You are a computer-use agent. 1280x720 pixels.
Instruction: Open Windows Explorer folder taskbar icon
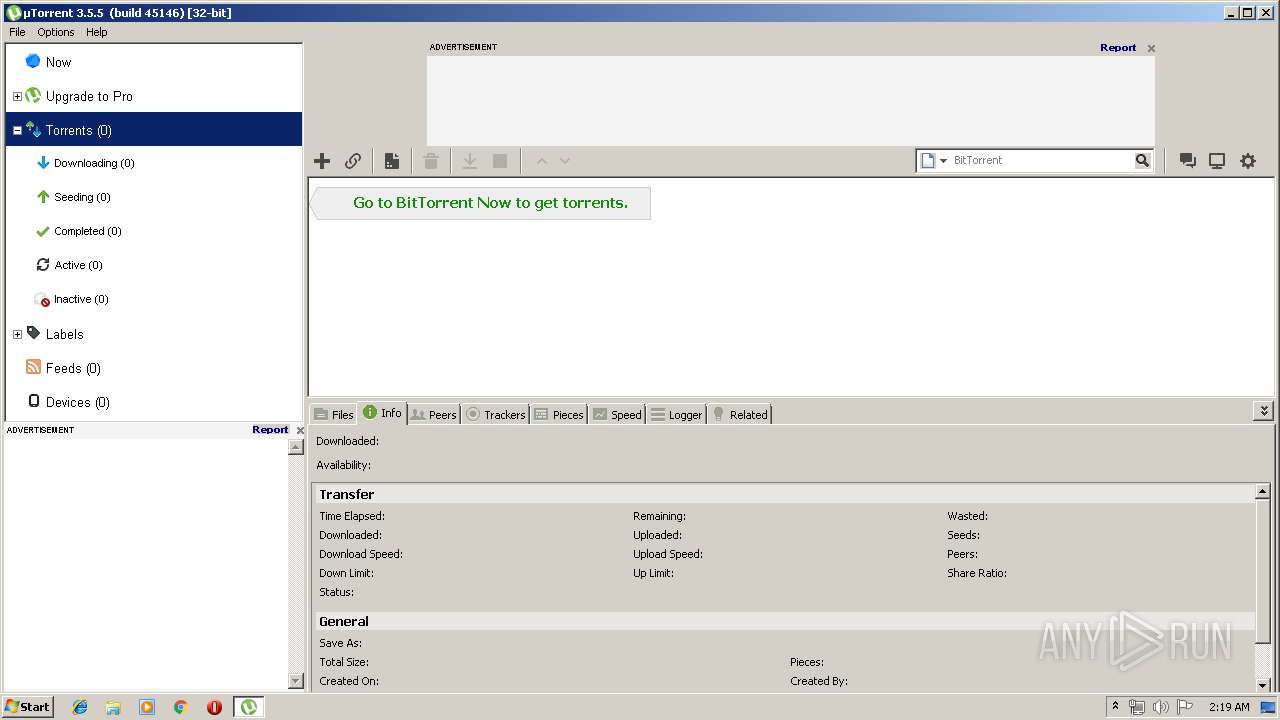pyautogui.click(x=113, y=707)
